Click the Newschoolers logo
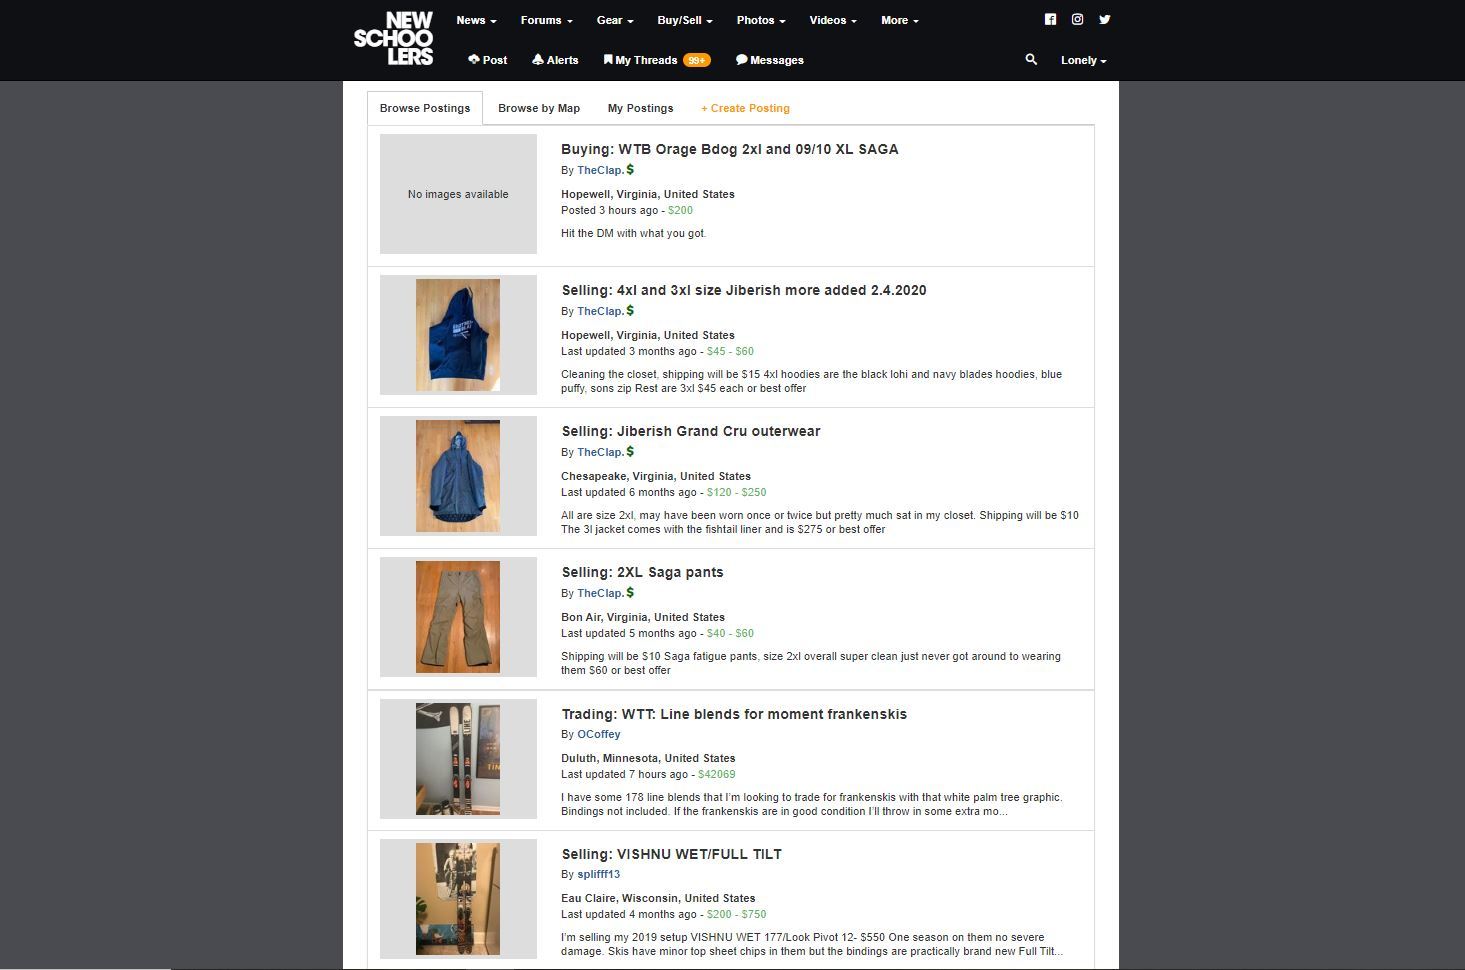The image size is (1465, 970). pyautogui.click(x=394, y=39)
